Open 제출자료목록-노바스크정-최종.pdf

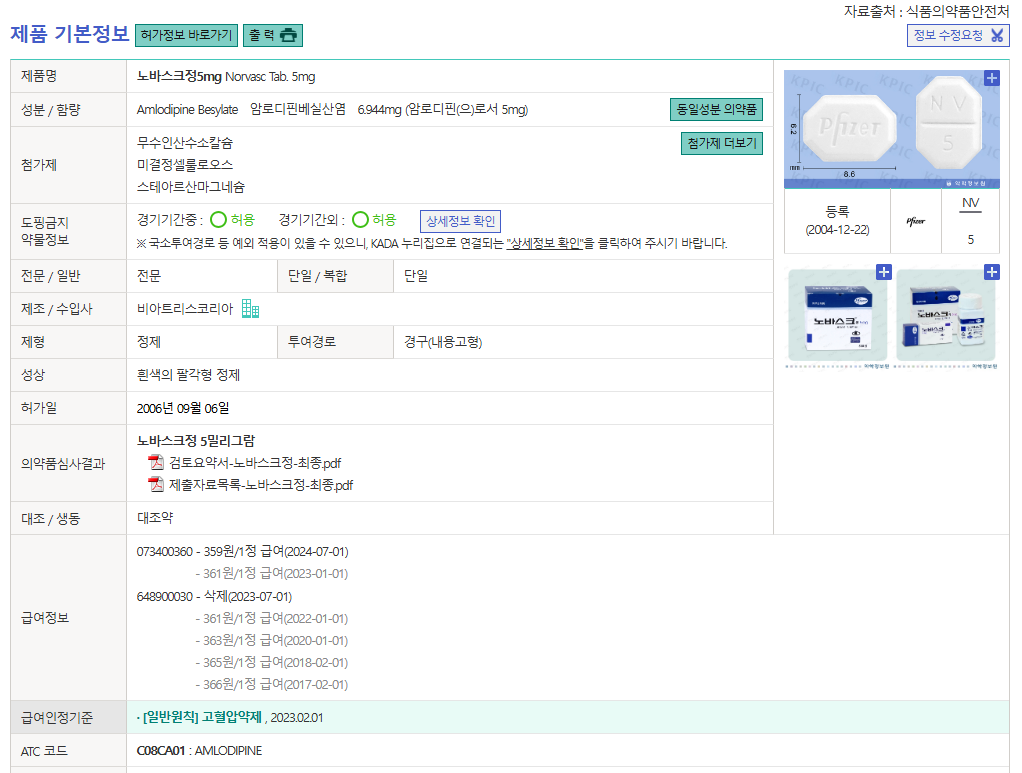261,486
